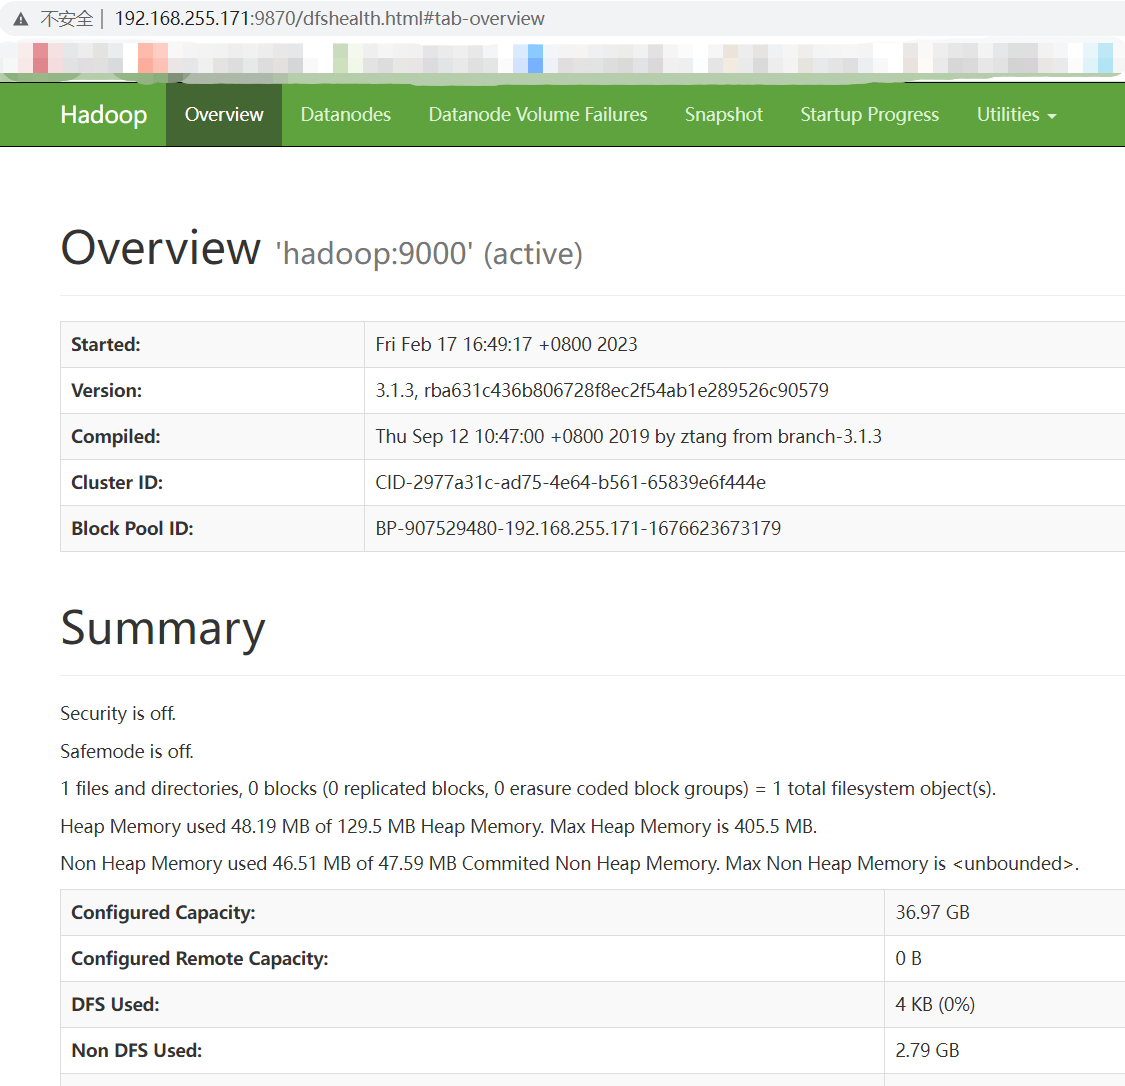Click the 4 KB (0%) value

935,1004
